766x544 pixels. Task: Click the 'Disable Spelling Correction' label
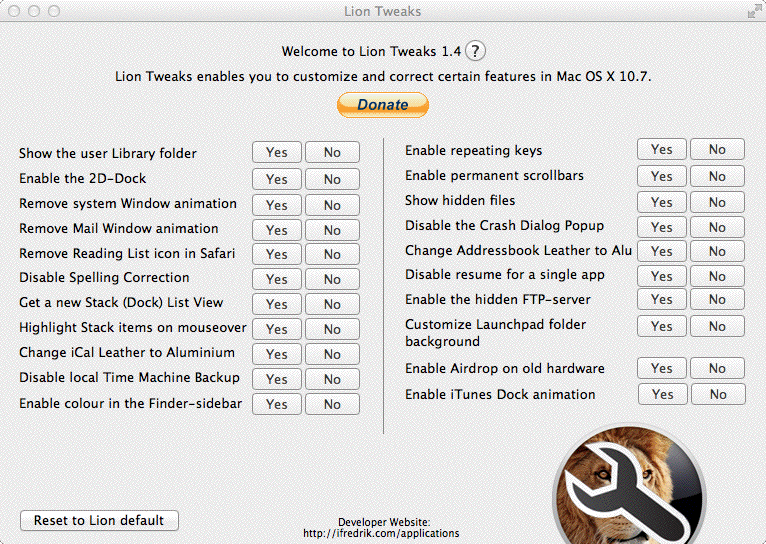pos(104,278)
